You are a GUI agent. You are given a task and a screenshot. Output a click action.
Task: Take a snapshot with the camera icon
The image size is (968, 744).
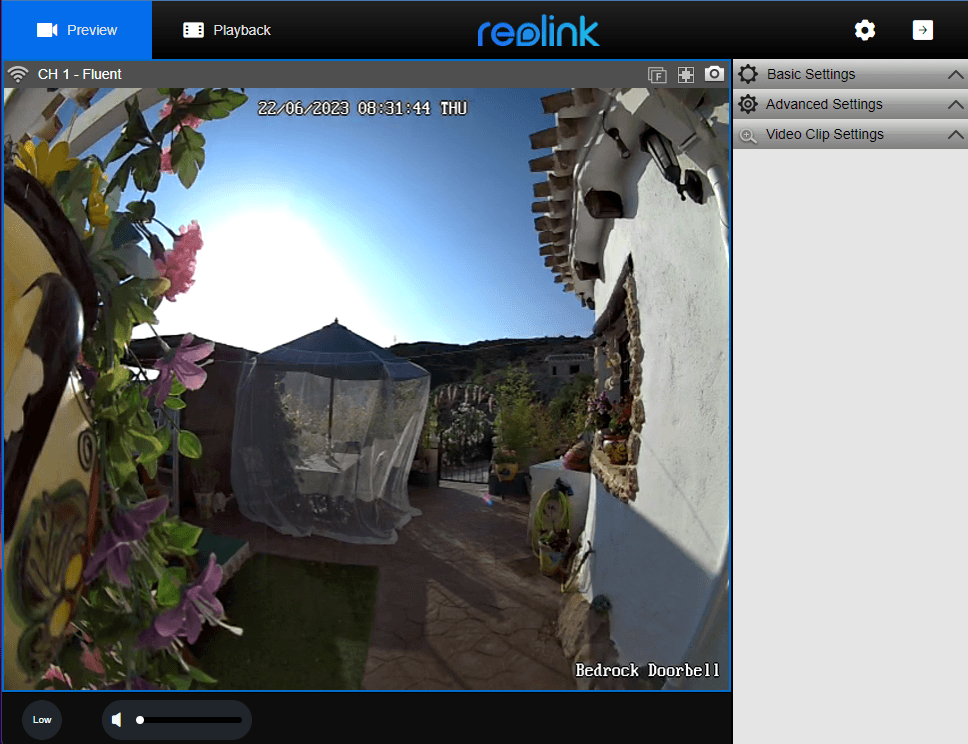point(714,74)
